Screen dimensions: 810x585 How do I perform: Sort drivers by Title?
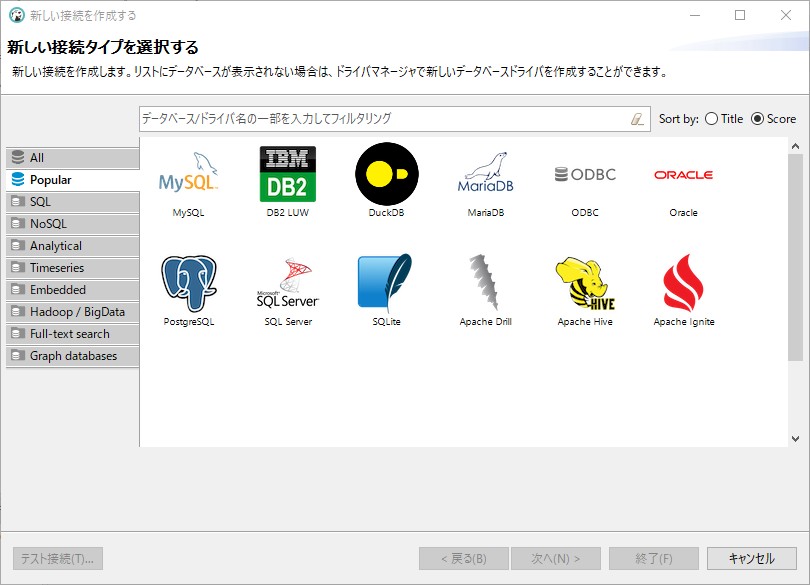(724, 119)
